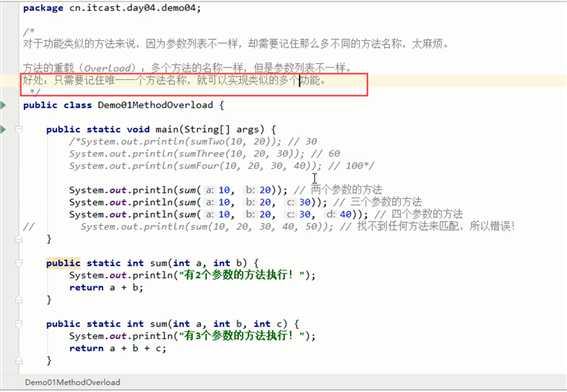Click parameter value 40 after hint 'd:'
567x392 pixels.
[346, 214]
